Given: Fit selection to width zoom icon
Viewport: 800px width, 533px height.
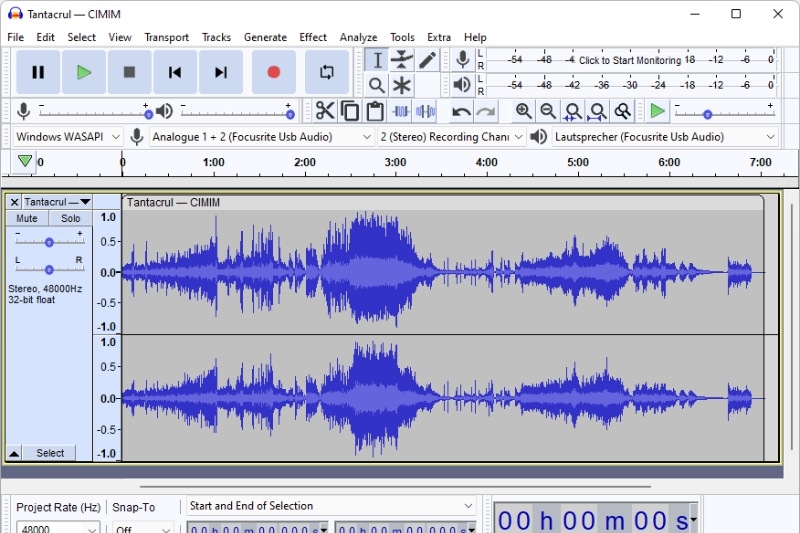Looking at the screenshot, I should coord(573,111).
